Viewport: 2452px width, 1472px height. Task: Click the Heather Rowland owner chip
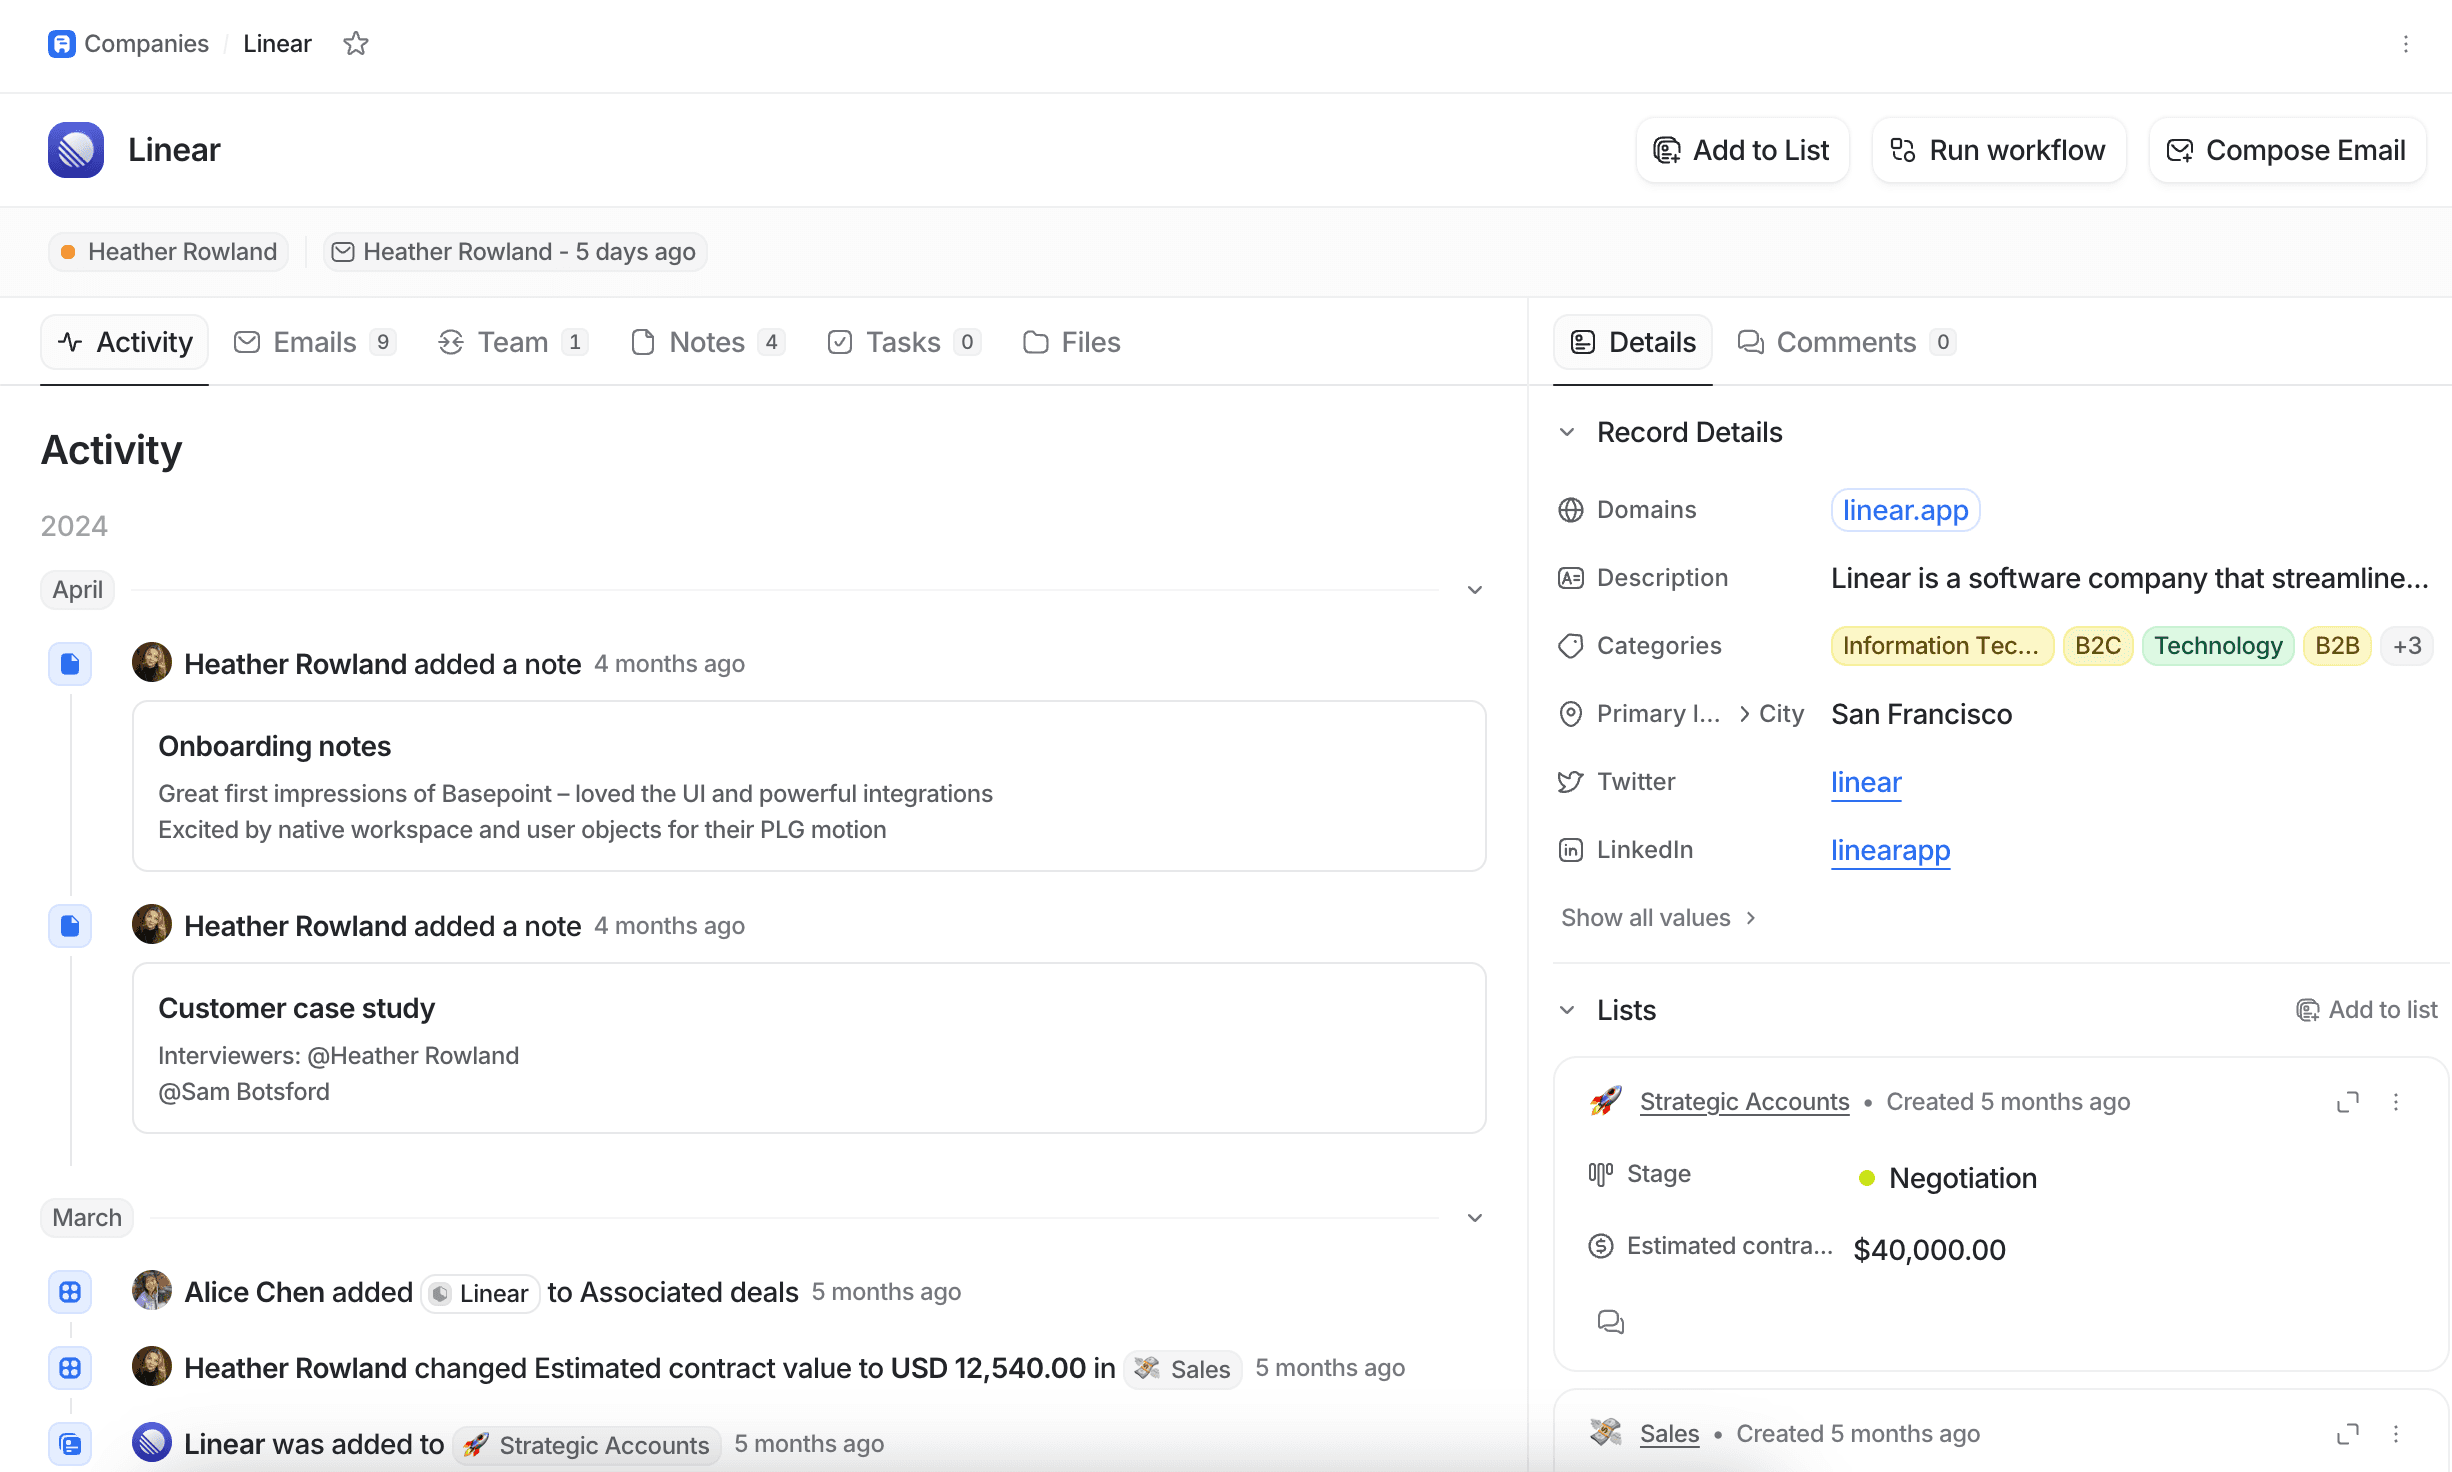point(168,252)
